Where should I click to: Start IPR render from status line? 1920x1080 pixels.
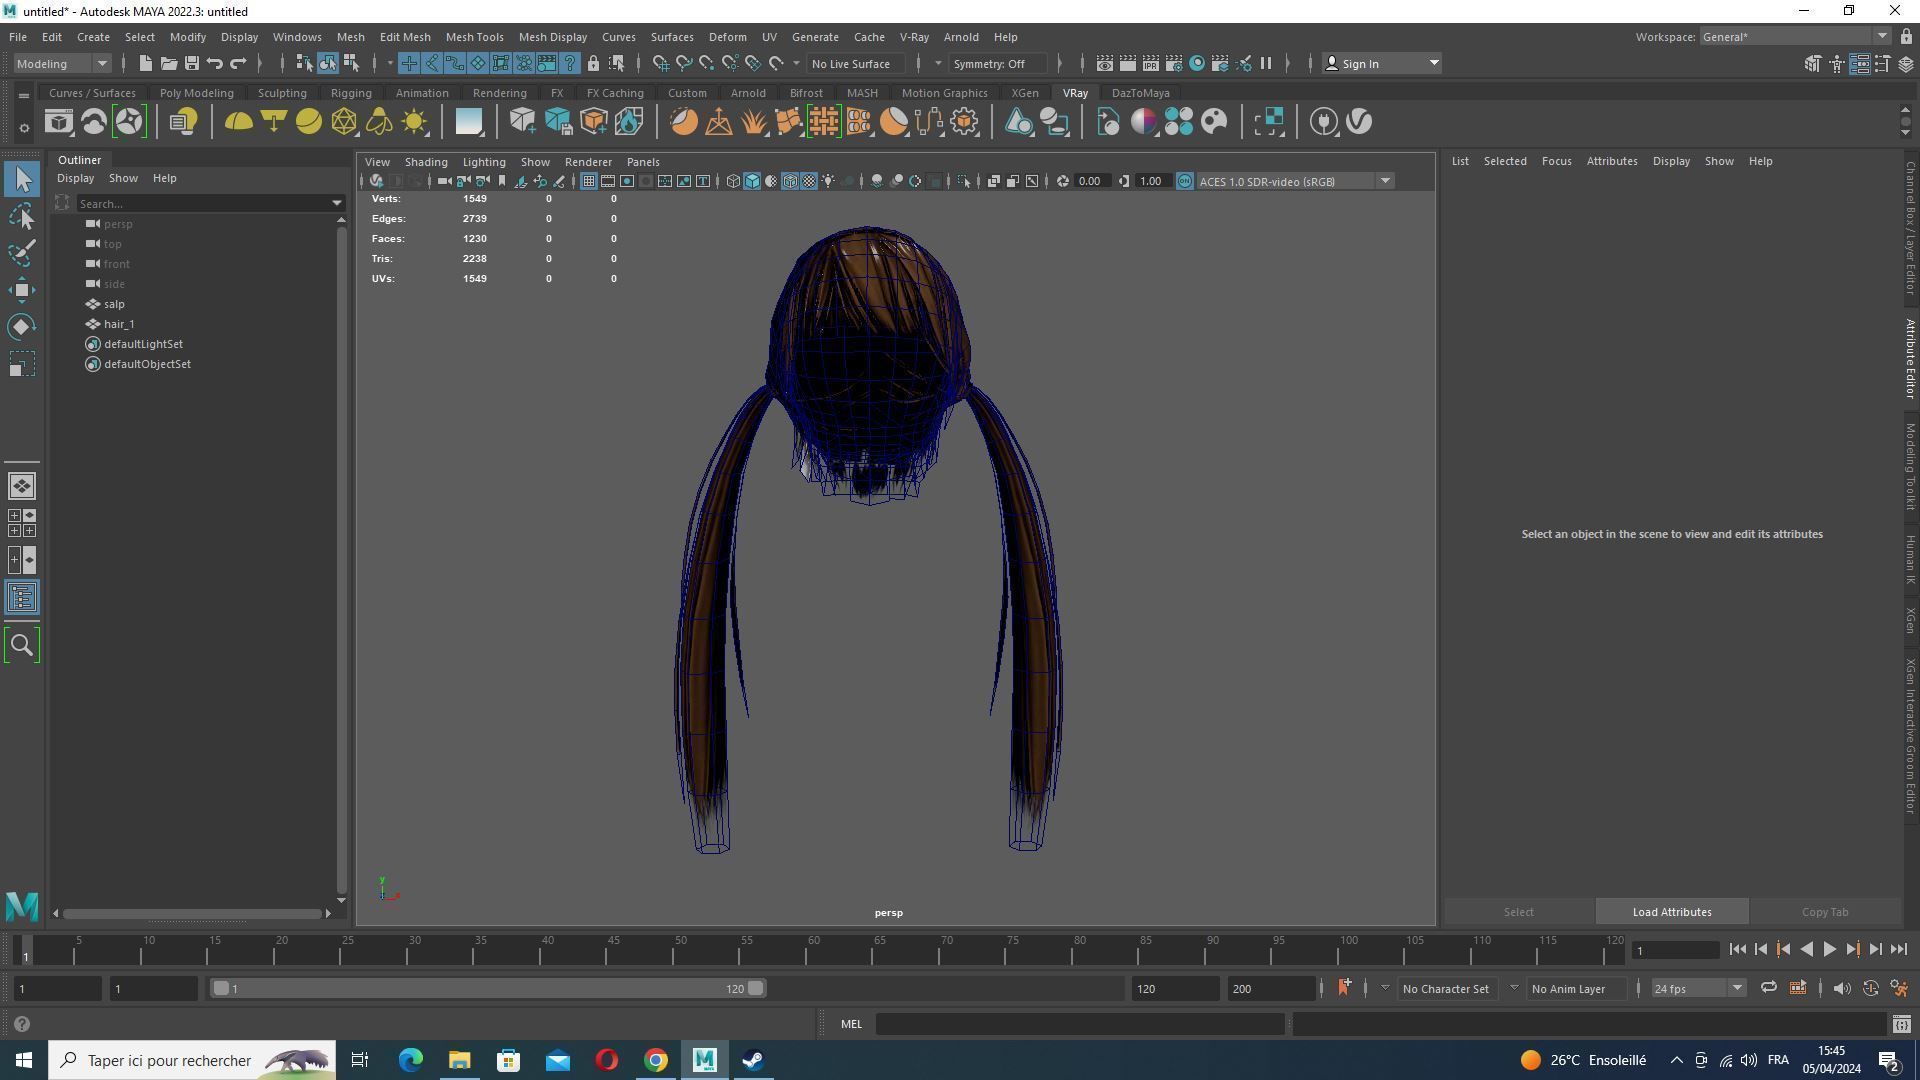click(x=1150, y=63)
